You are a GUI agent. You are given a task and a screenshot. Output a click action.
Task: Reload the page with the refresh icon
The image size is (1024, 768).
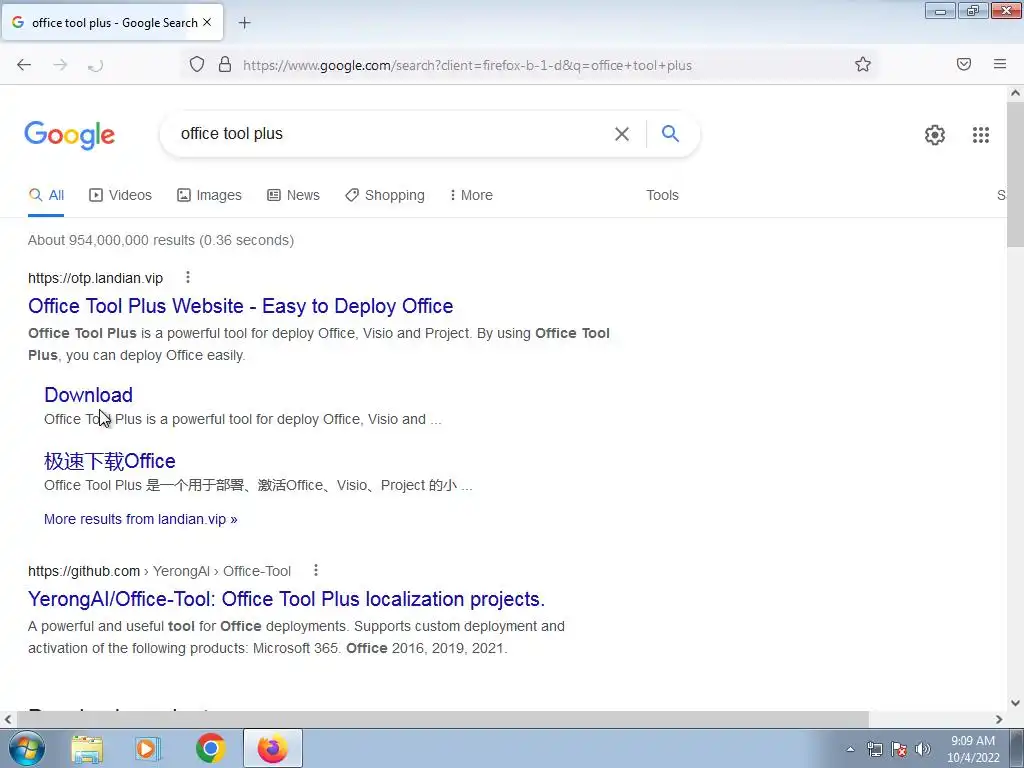[95, 65]
